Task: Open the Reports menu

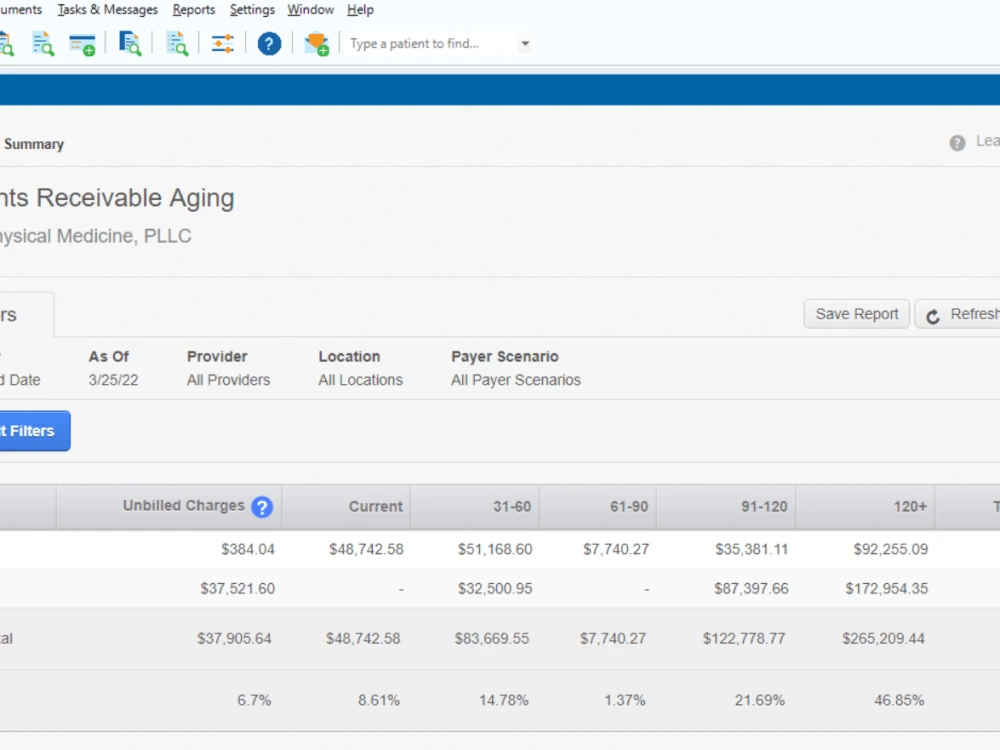Action: (194, 10)
